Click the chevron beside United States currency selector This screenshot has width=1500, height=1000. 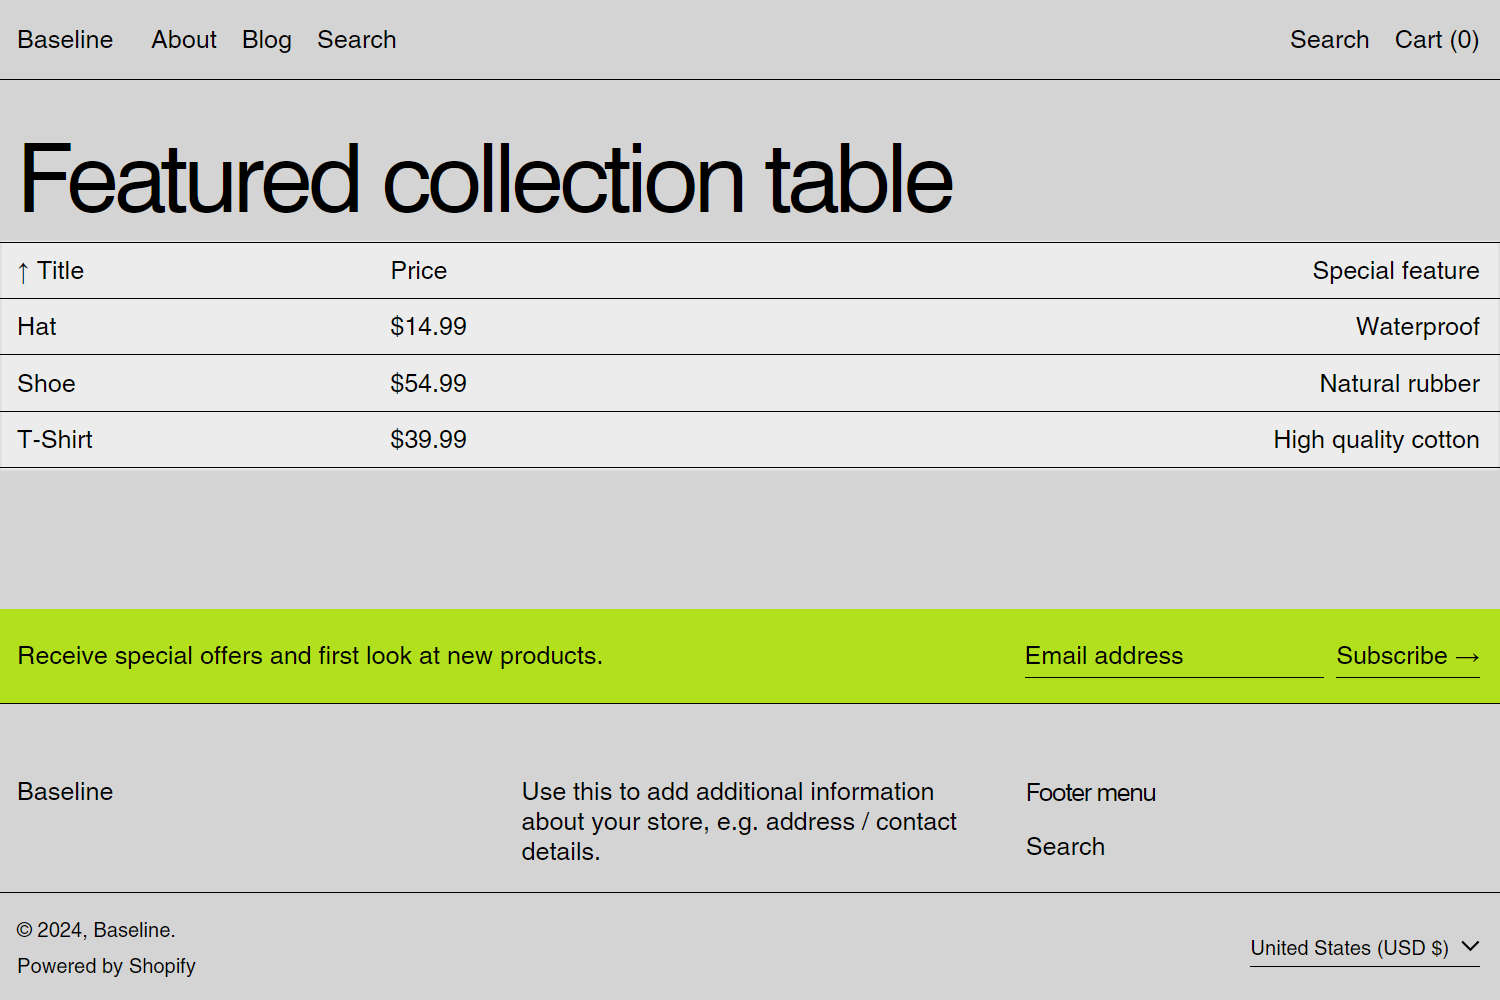pos(1470,946)
